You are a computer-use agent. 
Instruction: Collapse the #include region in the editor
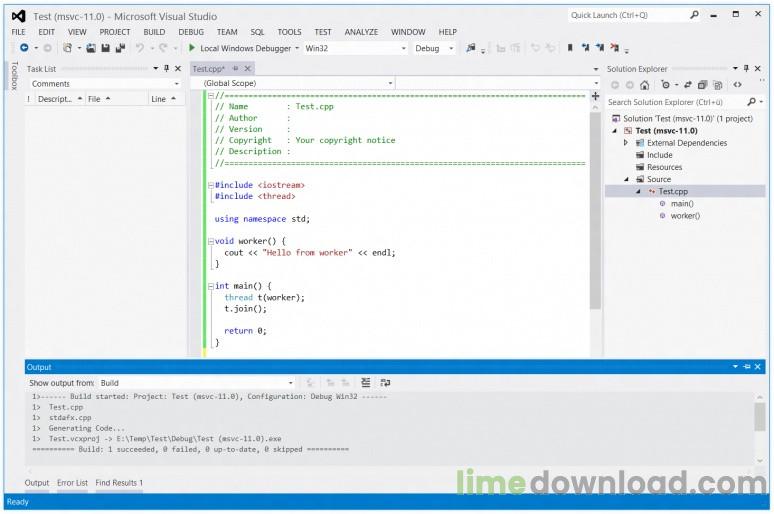coord(211,185)
